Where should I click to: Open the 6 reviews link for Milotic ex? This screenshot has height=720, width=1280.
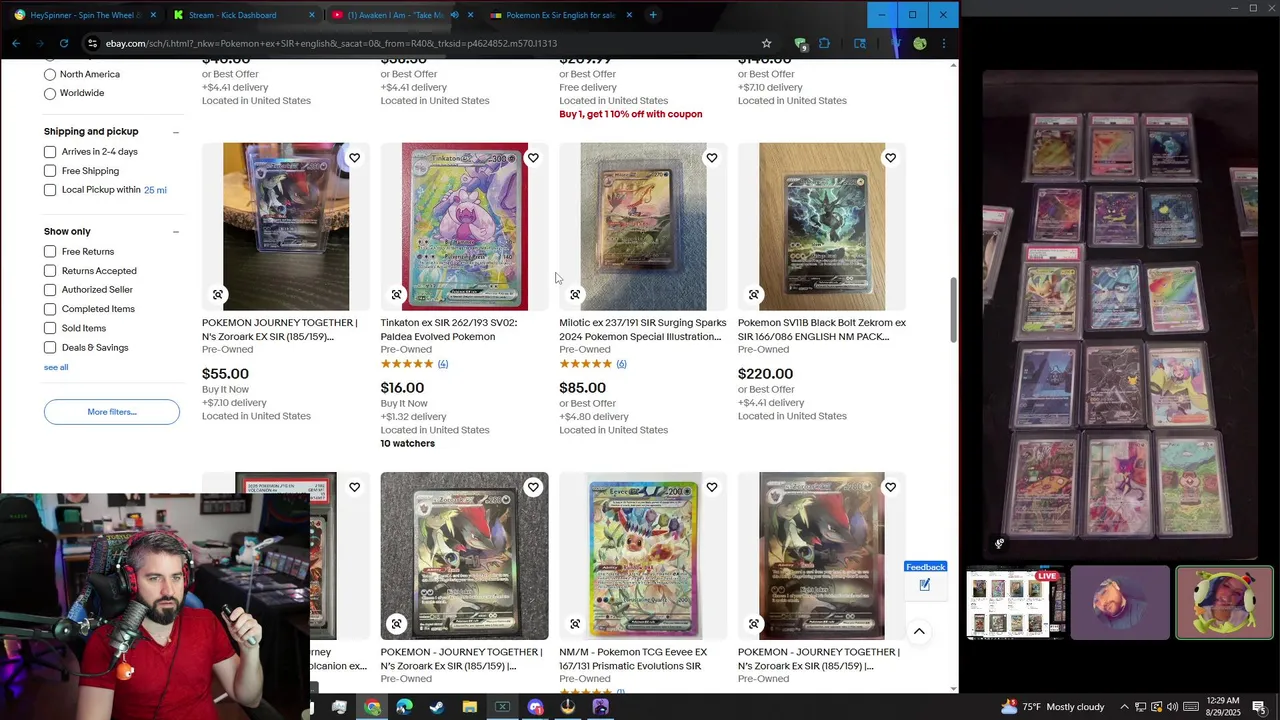[x=621, y=364]
